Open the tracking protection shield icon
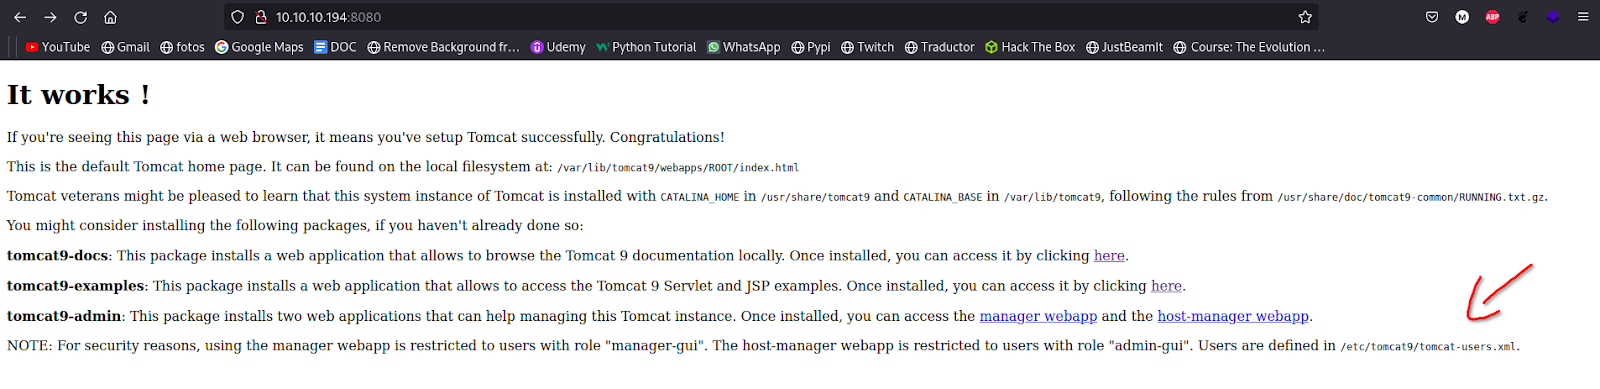Image resolution: width=1600 pixels, height=389 pixels. 237,17
